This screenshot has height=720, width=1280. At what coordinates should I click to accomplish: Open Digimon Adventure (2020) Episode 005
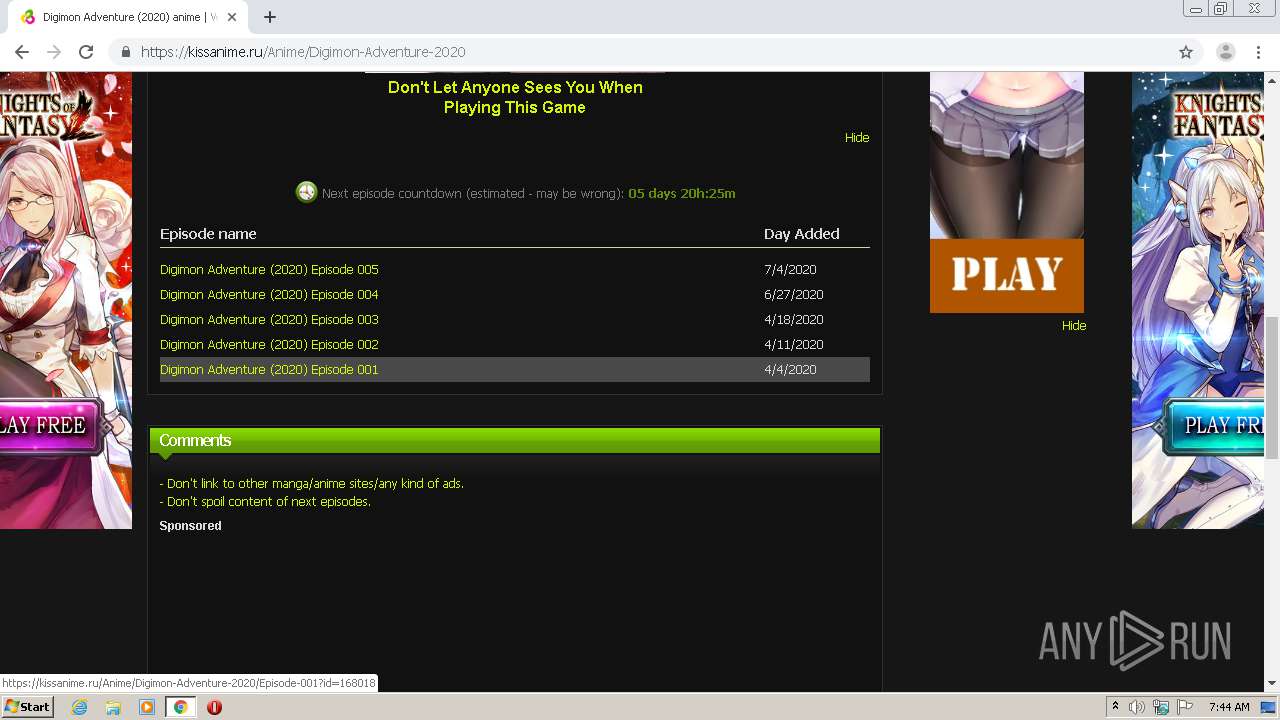(x=269, y=269)
